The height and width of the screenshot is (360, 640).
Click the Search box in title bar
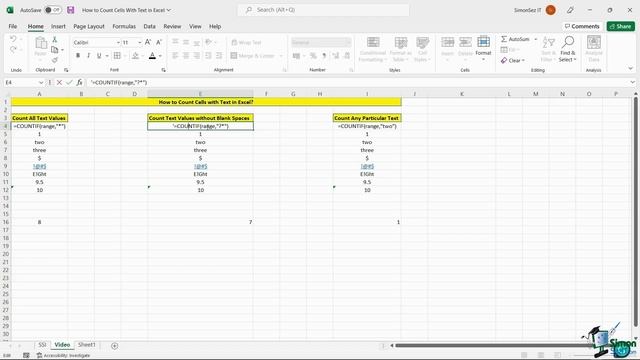[x=323, y=10]
